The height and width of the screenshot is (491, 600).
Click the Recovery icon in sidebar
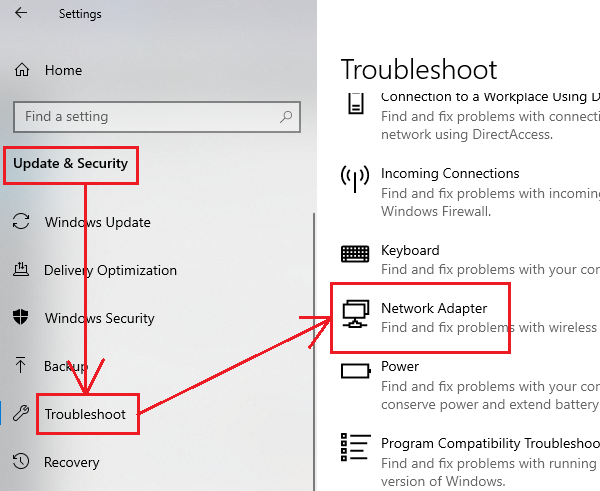point(21,462)
